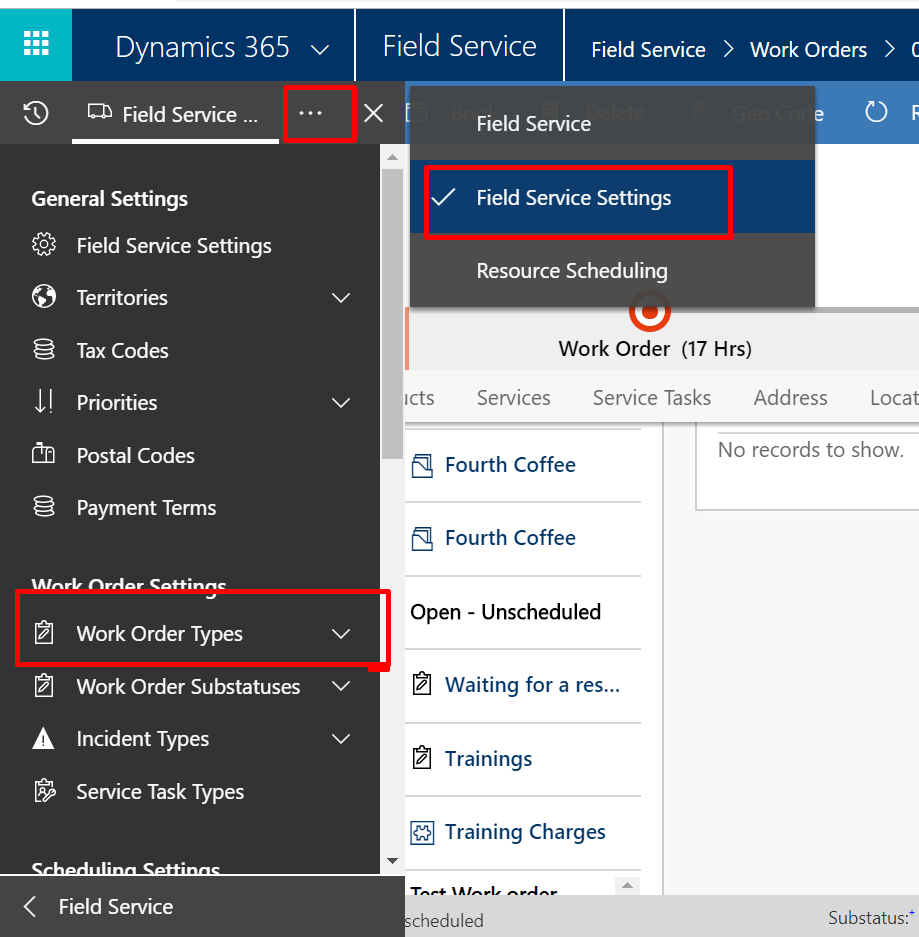Open the app launcher waffle icon

pos(36,43)
